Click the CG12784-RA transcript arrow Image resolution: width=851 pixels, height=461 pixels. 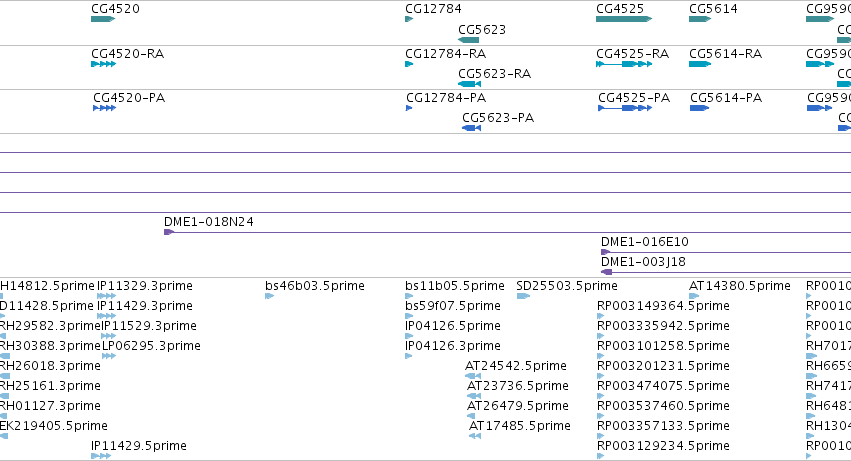[409, 64]
